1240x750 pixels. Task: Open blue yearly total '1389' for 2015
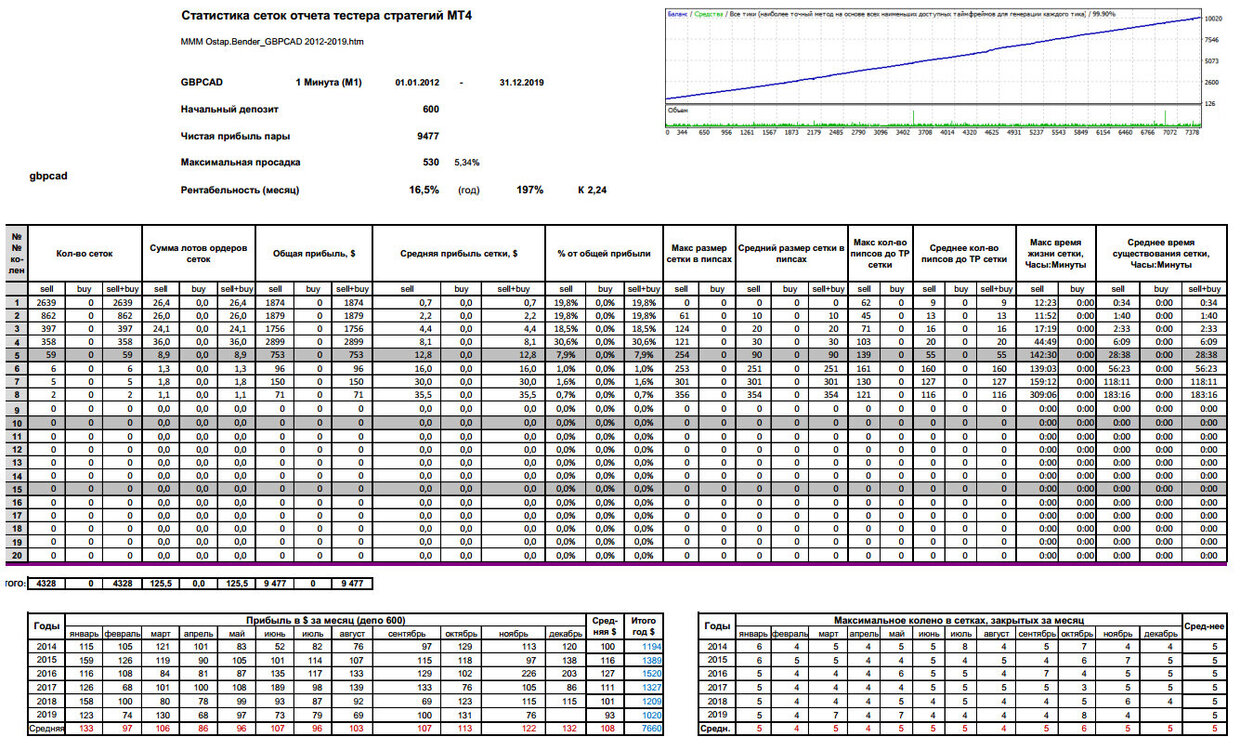point(642,661)
